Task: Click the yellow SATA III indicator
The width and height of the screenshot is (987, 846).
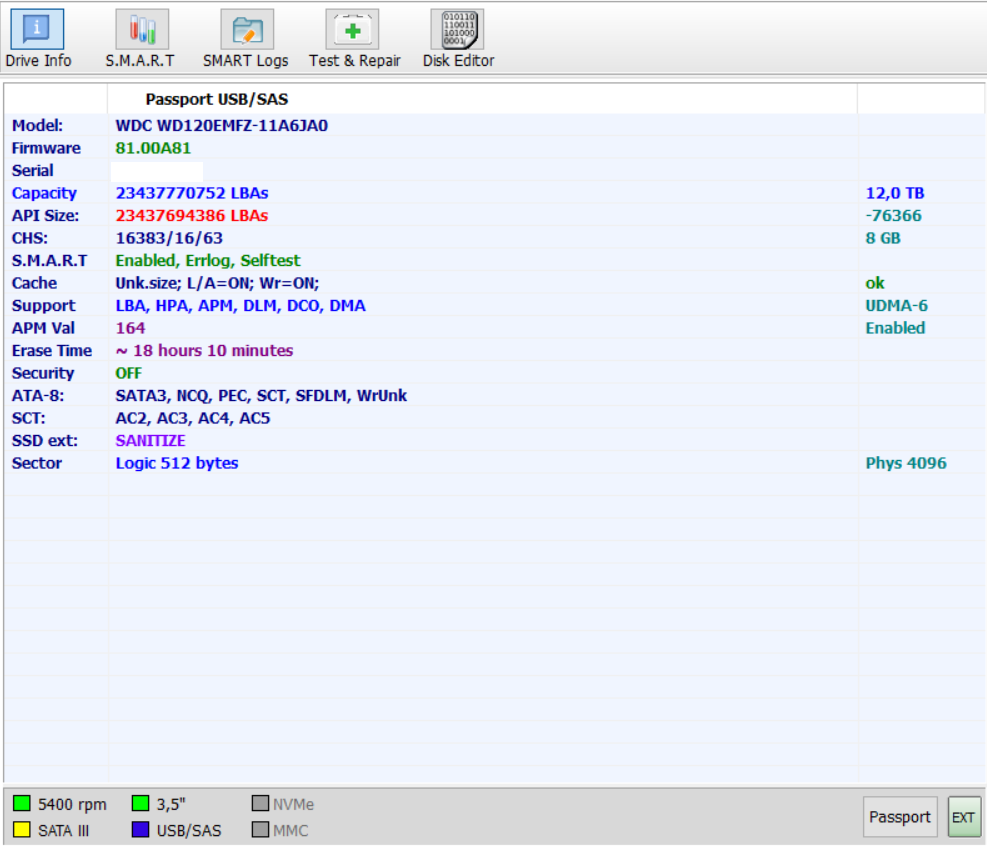Action: click(x=21, y=830)
